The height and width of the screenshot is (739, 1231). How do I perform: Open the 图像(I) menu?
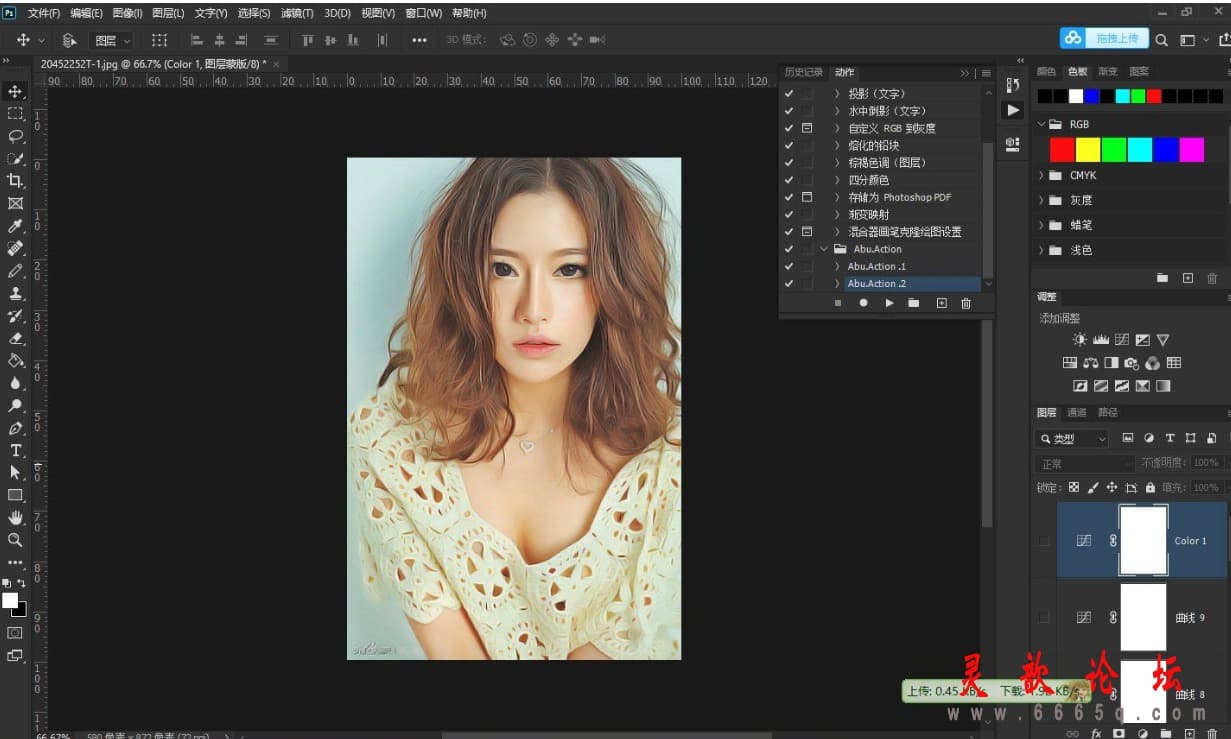pyautogui.click(x=127, y=13)
